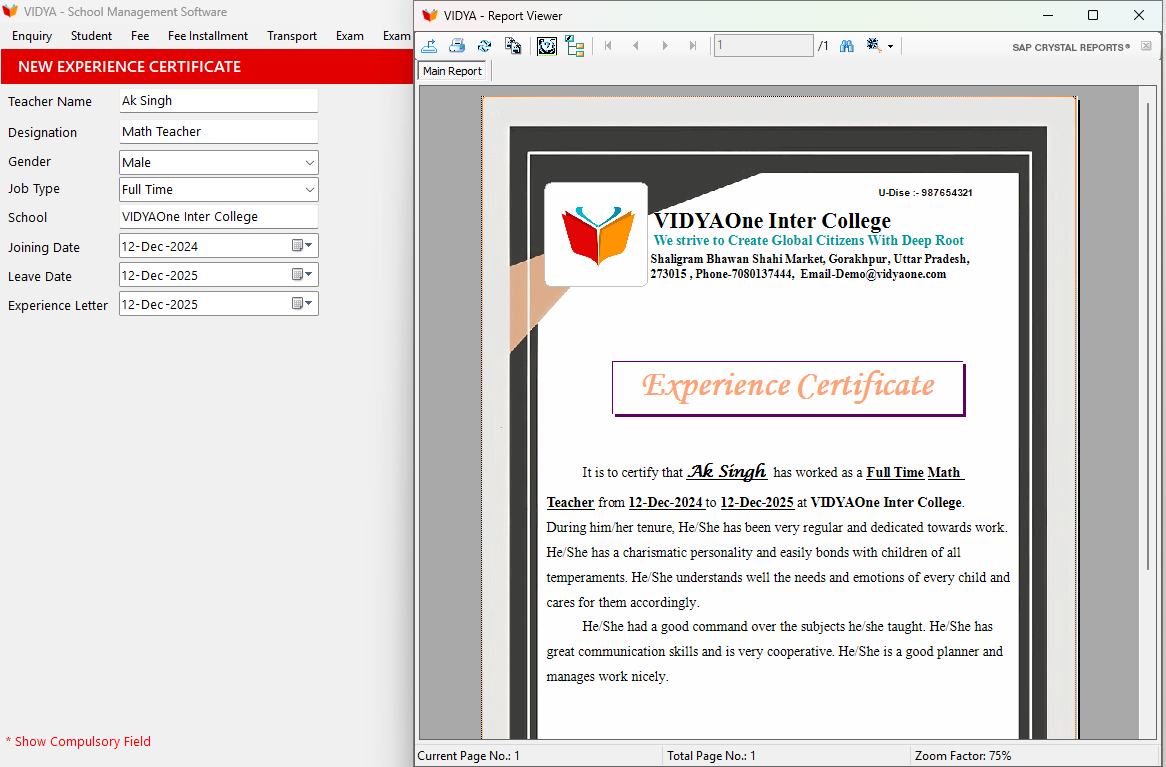This screenshot has height=767, width=1166.
Task: Click the Export Report icon in Report Viewer
Action: (429, 46)
